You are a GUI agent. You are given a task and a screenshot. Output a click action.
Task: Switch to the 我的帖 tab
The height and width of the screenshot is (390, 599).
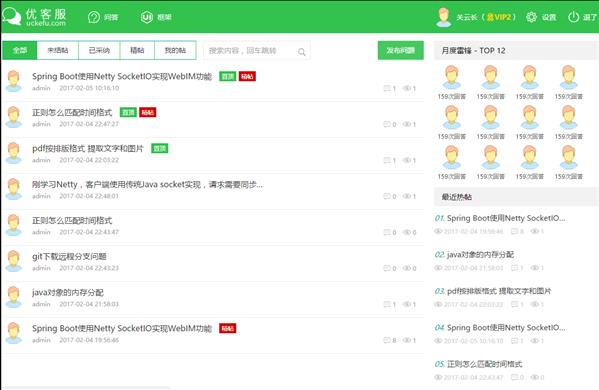pyautogui.click(x=175, y=50)
